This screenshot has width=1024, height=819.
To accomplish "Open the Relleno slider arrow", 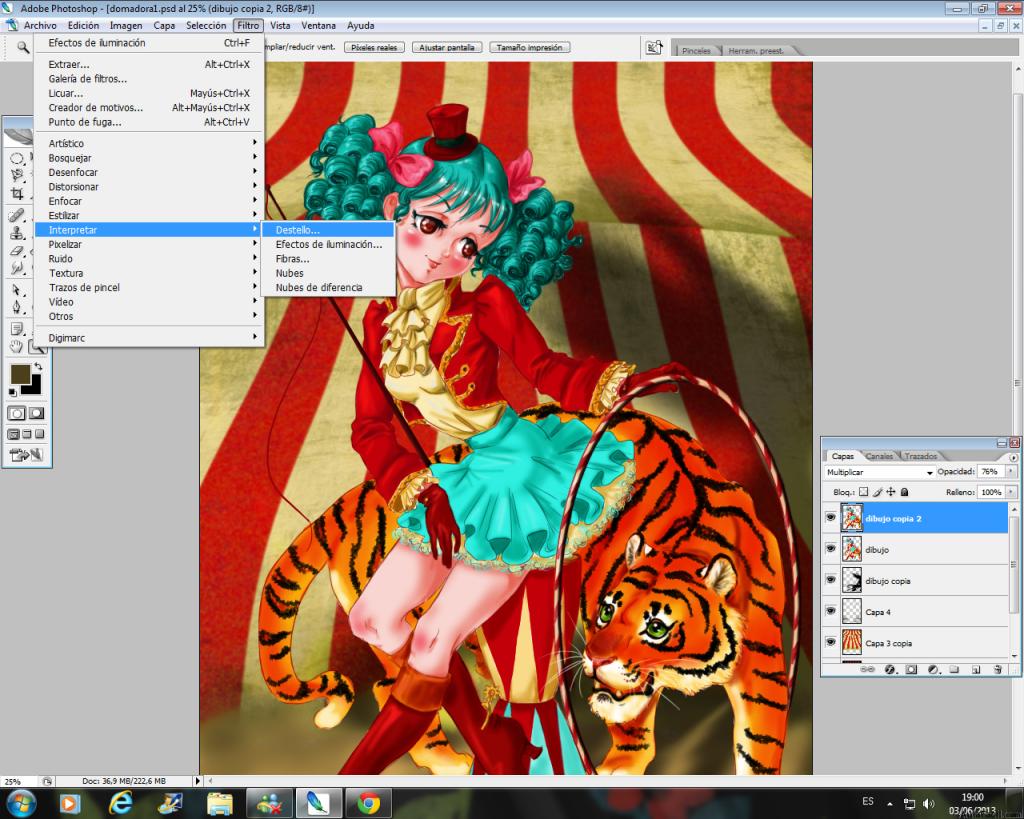I will tap(1012, 492).
